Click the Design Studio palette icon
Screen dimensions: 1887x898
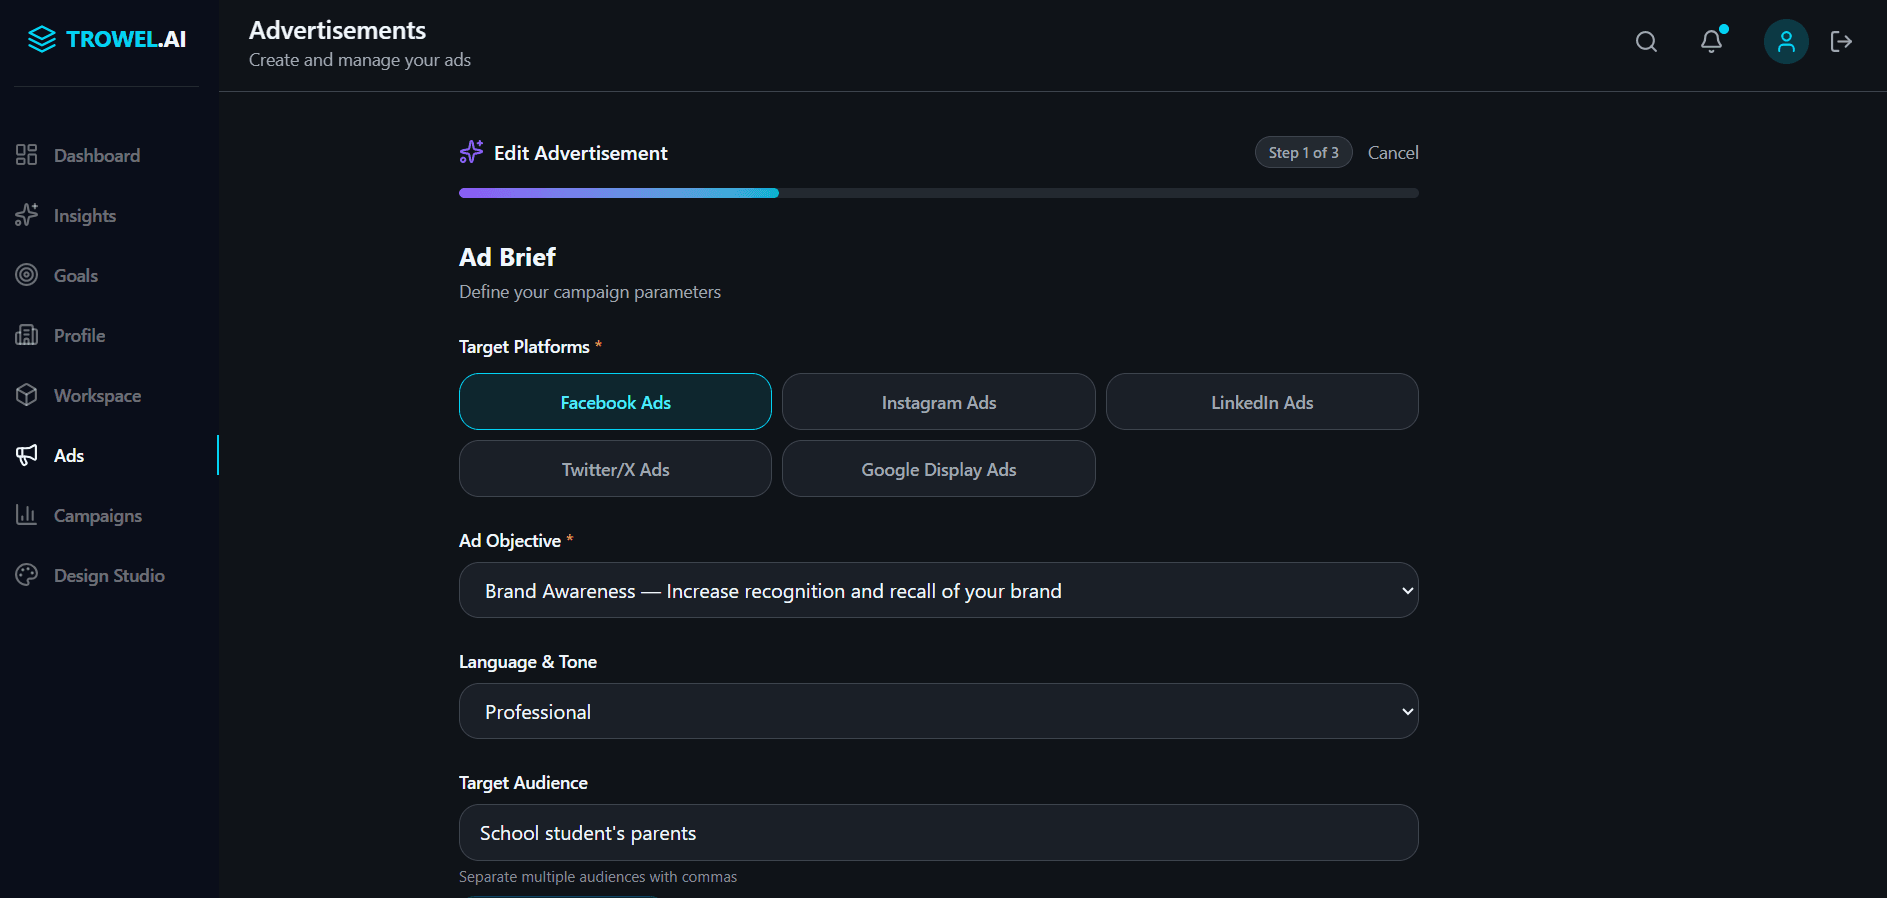[27, 575]
